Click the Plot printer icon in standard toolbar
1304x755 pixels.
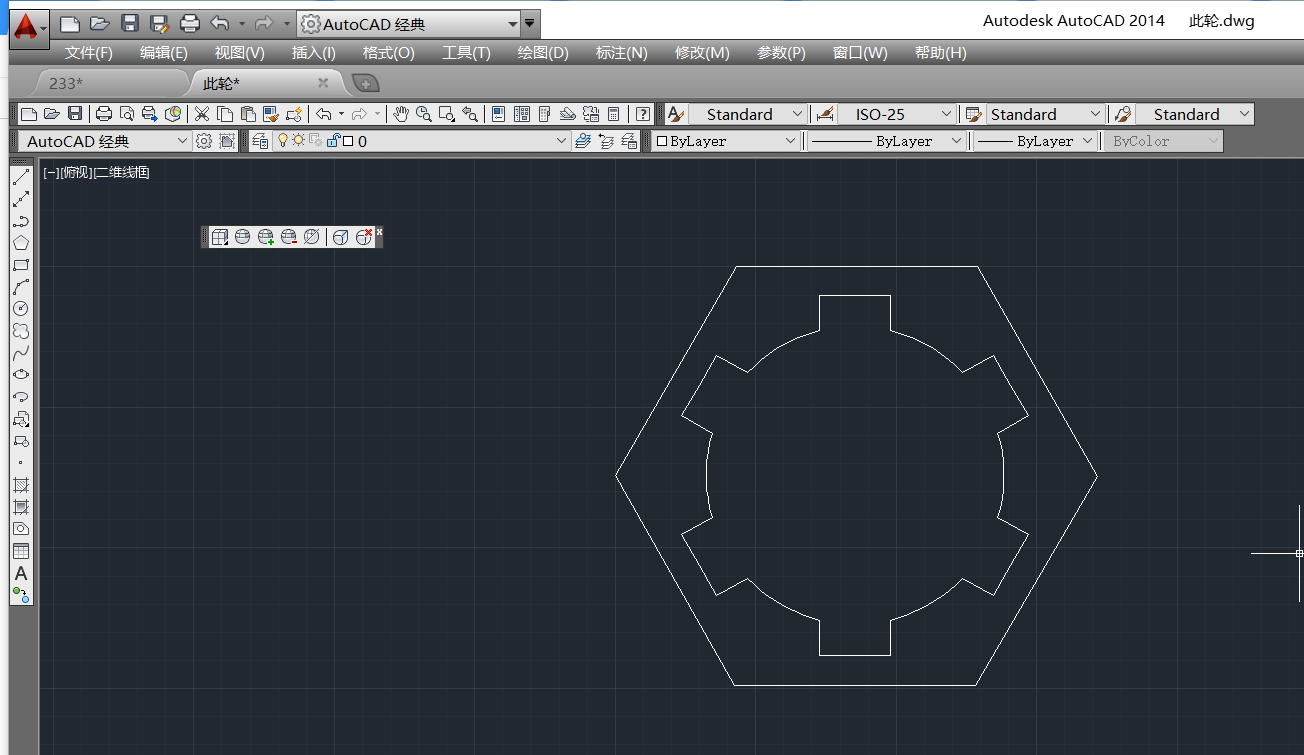tap(103, 114)
